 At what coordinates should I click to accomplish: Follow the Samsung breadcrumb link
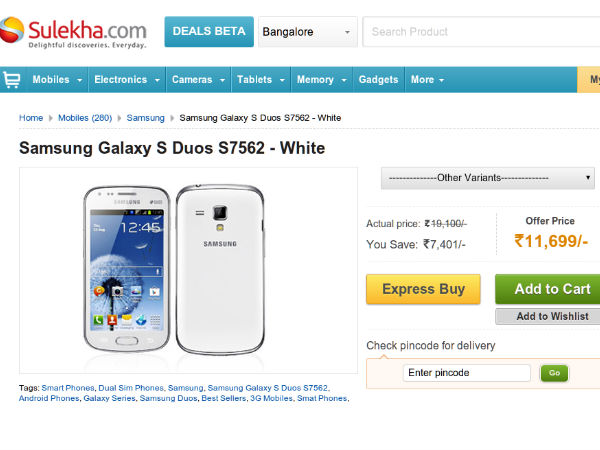[x=146, y=118]
